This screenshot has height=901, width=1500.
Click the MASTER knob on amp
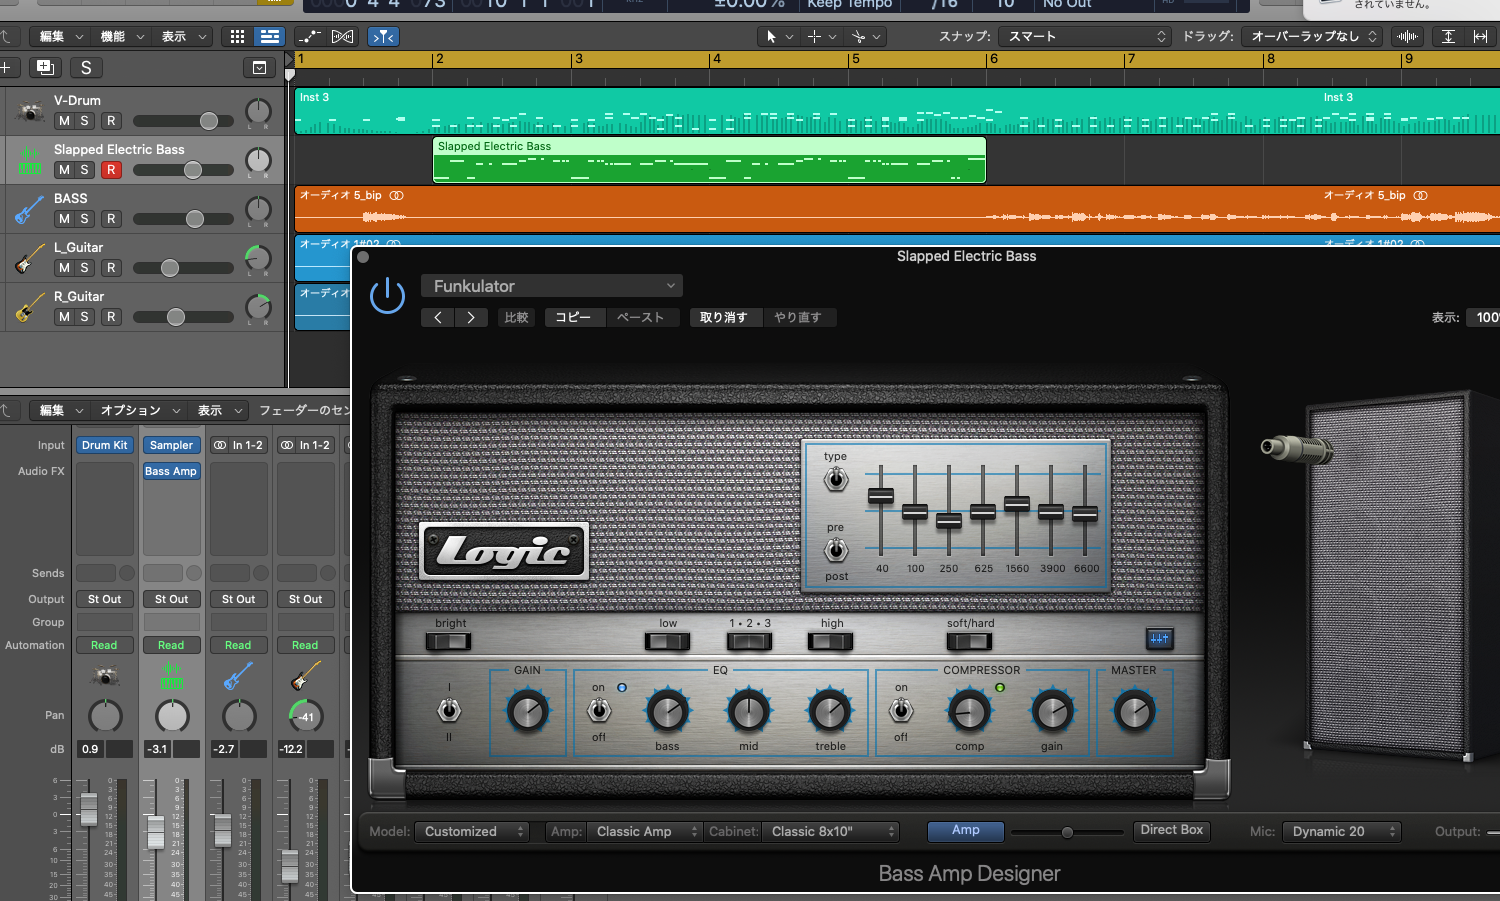click(x=1134, y=712)
